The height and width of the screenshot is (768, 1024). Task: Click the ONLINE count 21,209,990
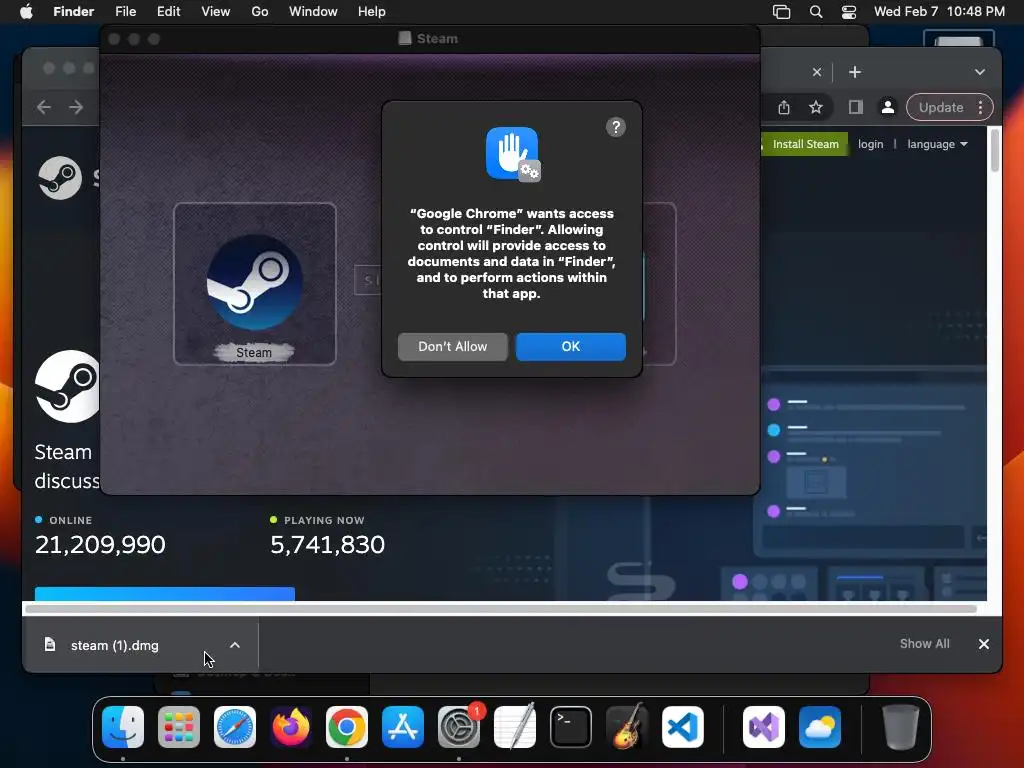100,545
